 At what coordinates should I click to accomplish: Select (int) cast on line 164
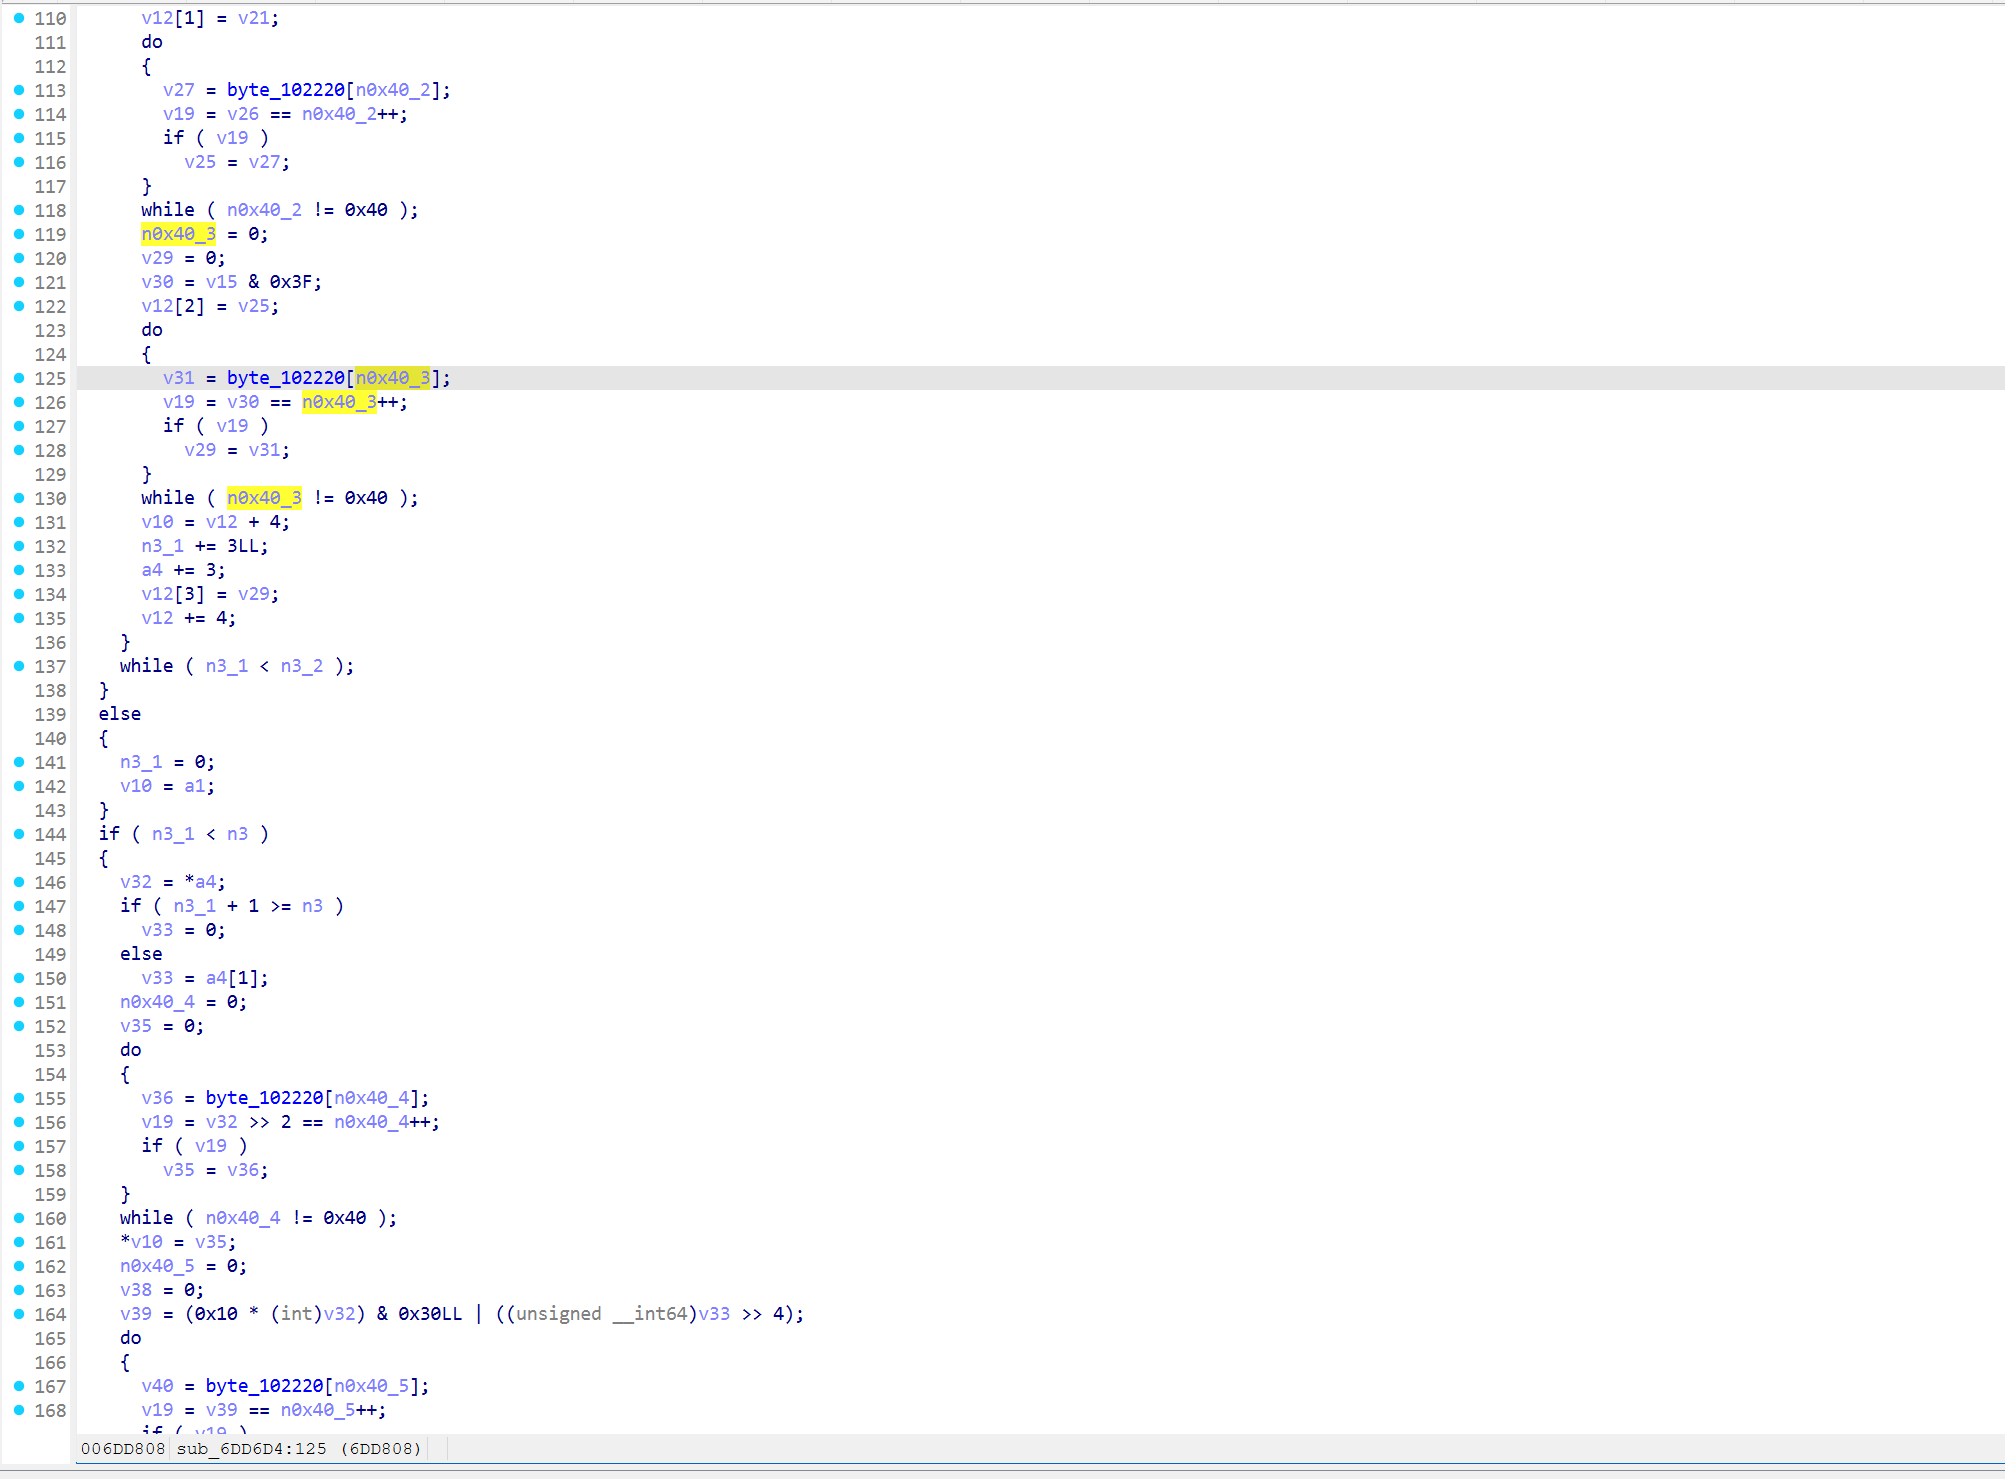tap(296, 1314)
